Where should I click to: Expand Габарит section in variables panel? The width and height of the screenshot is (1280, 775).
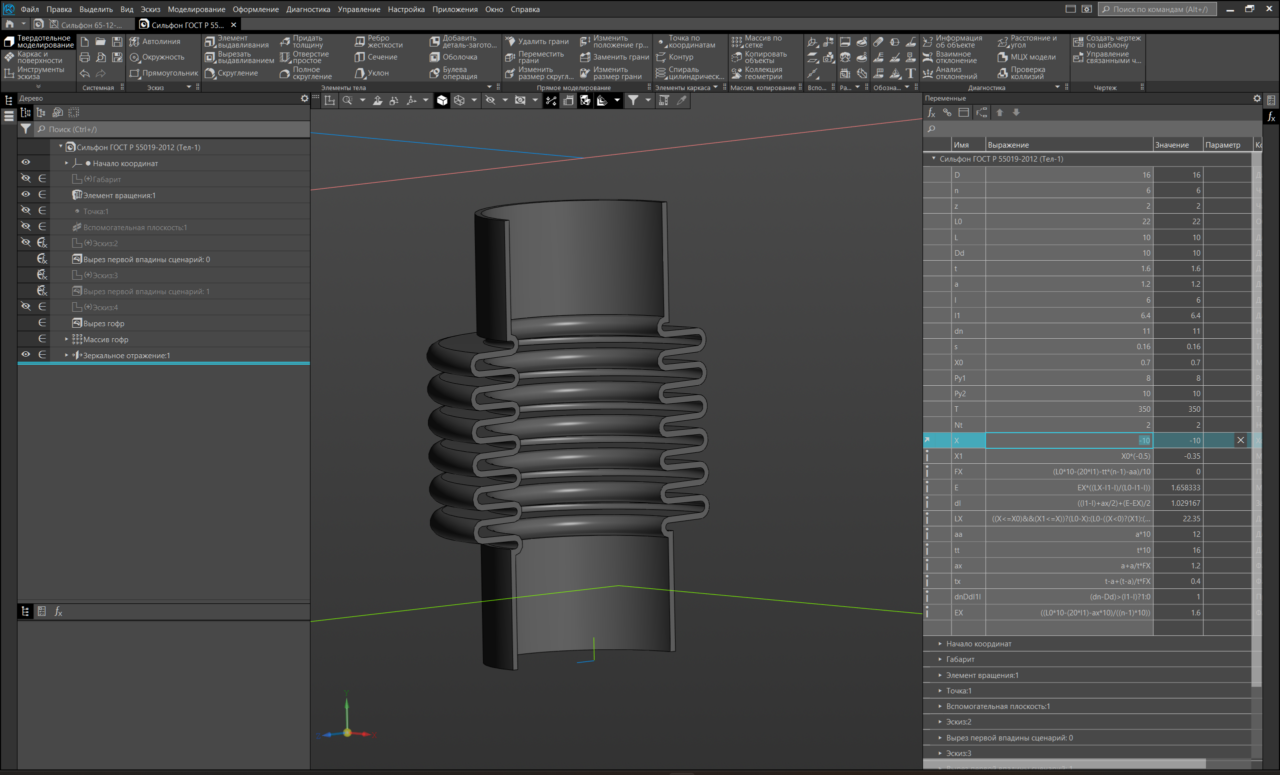point(940,660)
